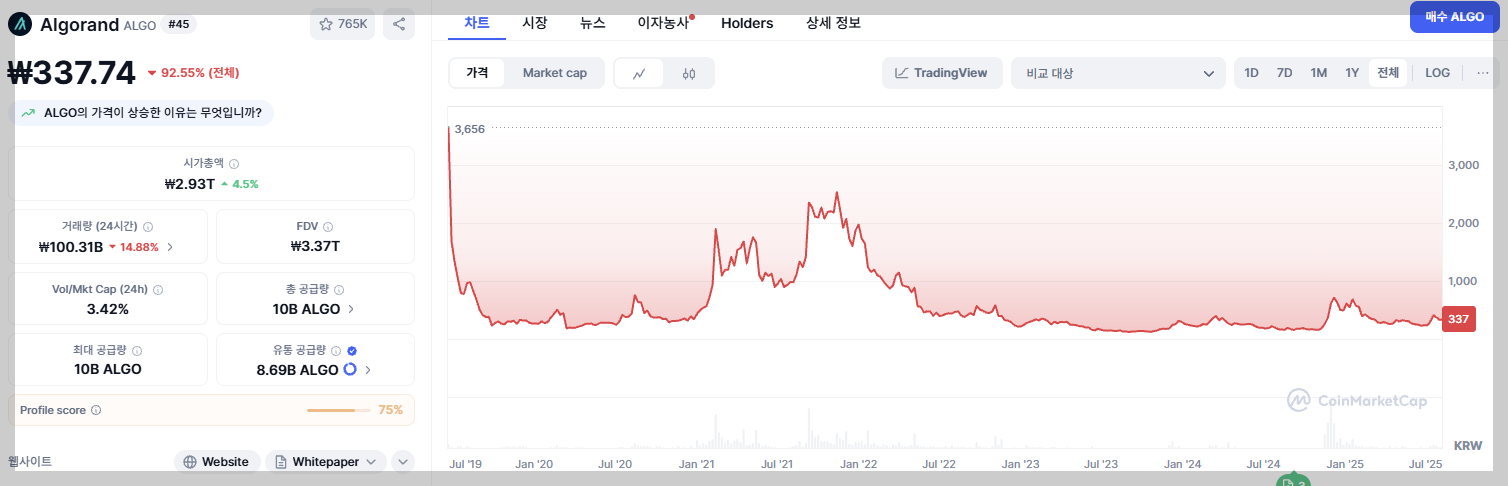Expand more website links chevron button
Viewport: 1508px width, 486px height.
pos(402,462)
